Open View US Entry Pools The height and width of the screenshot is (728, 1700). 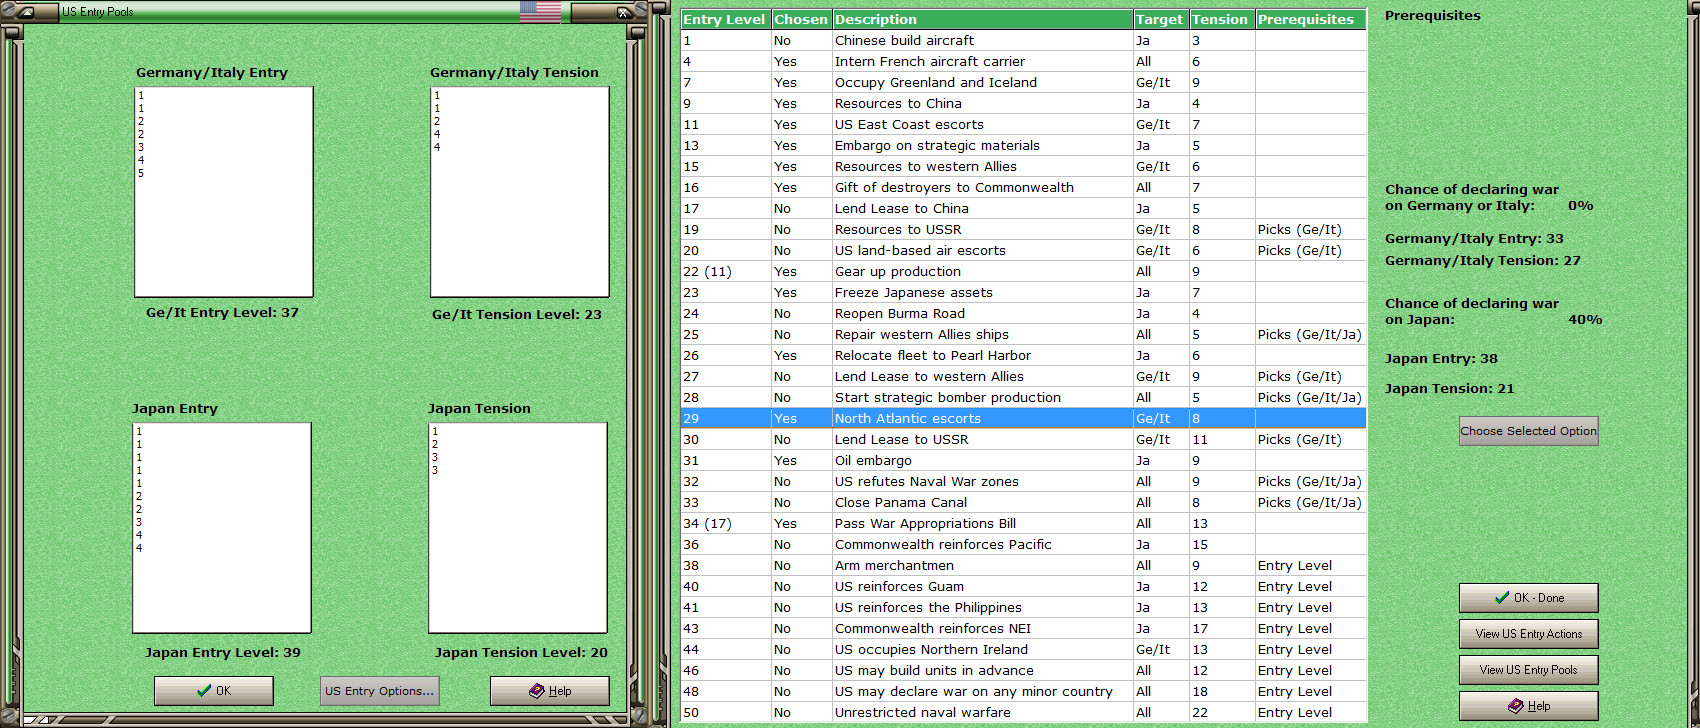coord(1528,670)
